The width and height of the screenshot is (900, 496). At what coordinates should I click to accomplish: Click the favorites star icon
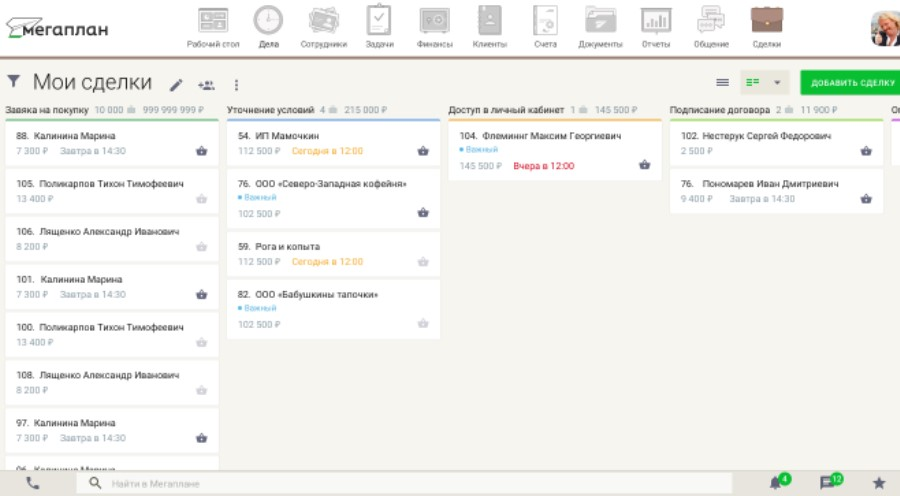[879, 483]
